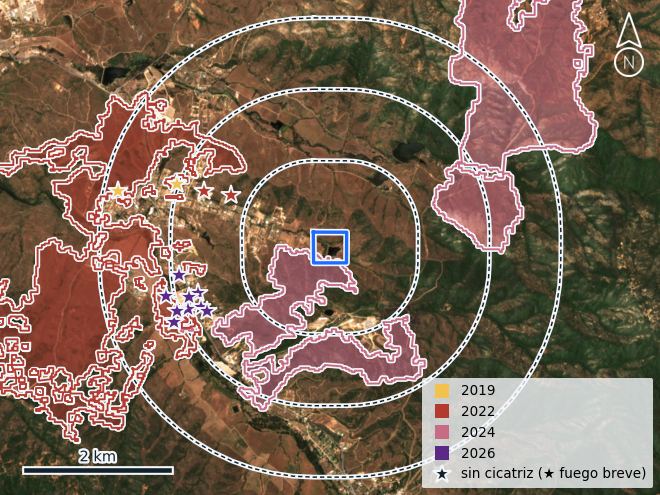Viewport: 660px width, 495px height.
Task: Click the leftmost purple 2026 star
Action: pos(166,296)
